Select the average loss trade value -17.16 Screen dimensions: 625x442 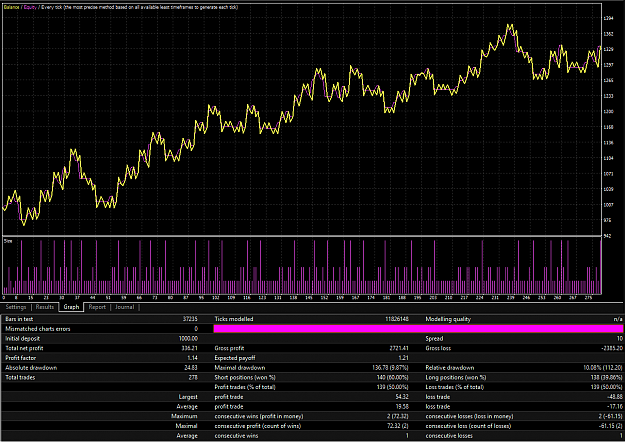(x=615, y=407)
